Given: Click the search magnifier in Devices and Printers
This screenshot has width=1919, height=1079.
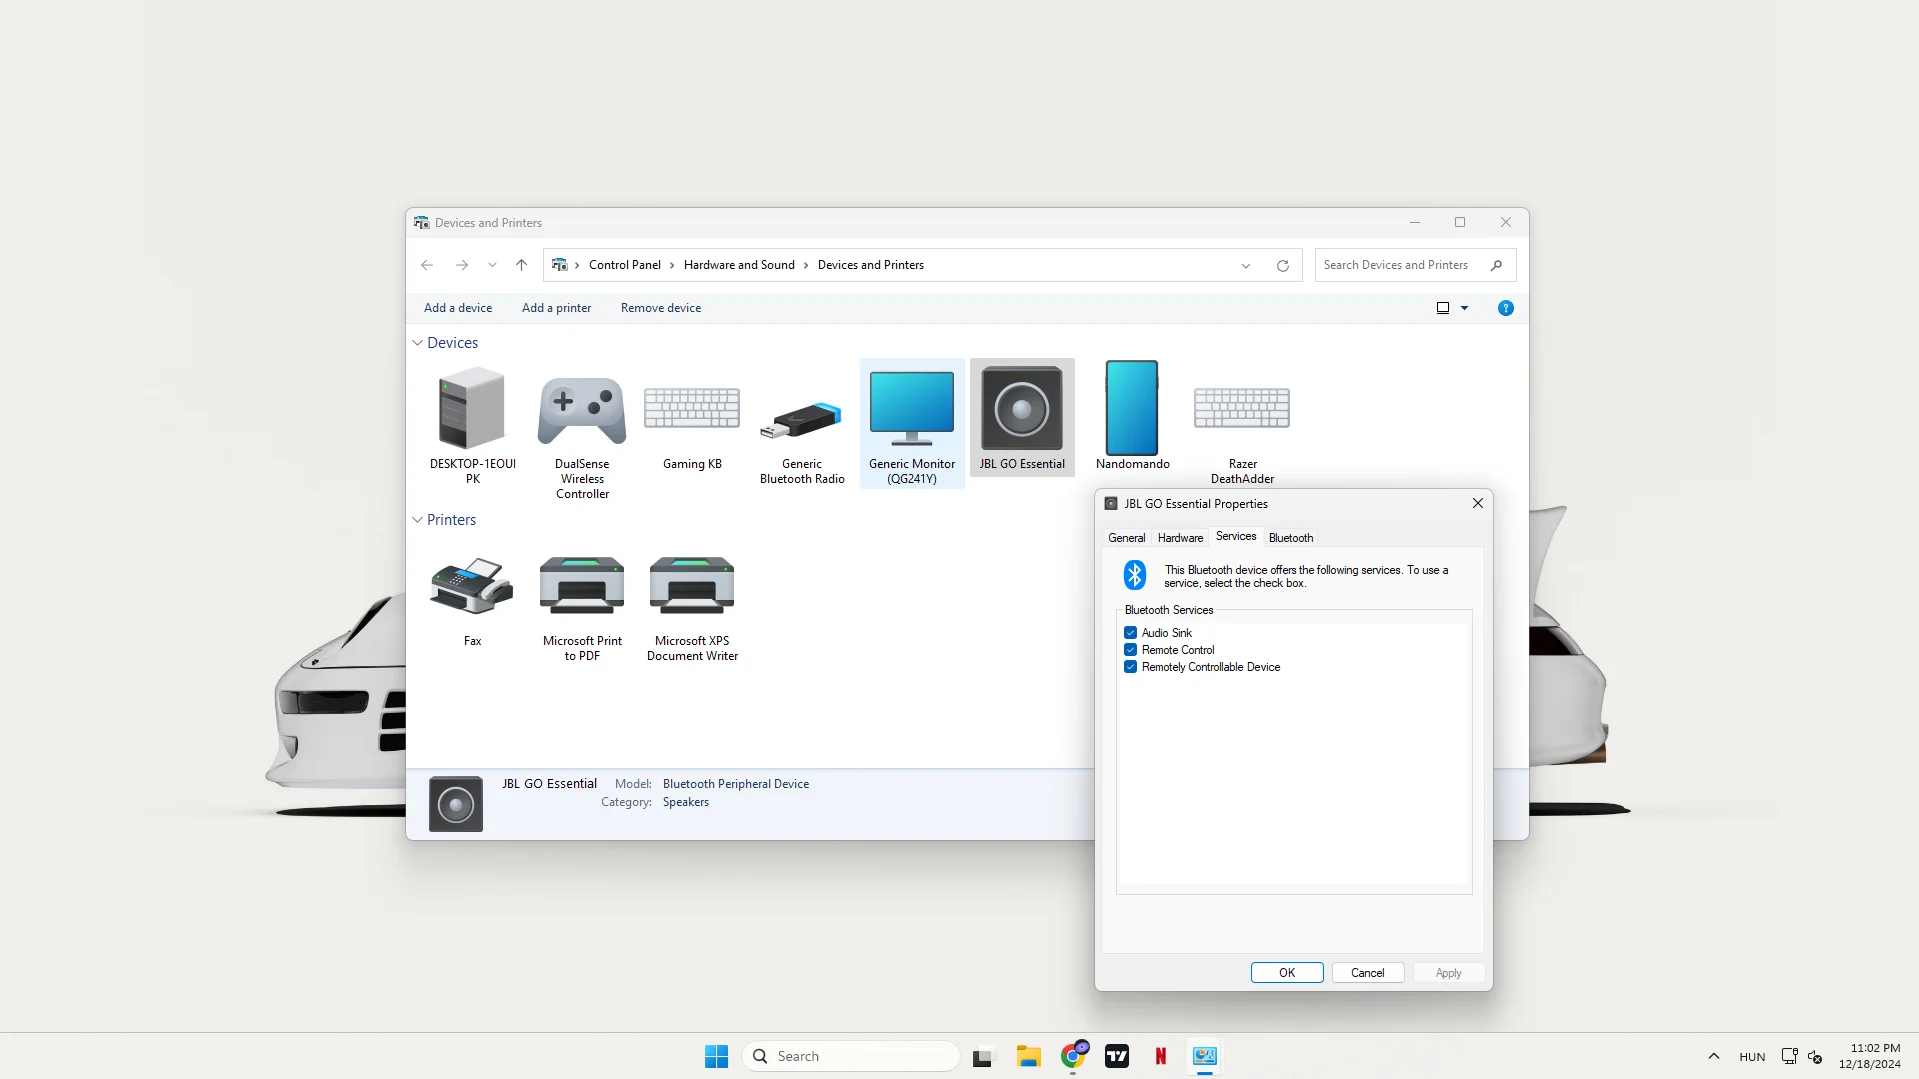Looking at the screenshot, I should click(x=1496, y=265).
